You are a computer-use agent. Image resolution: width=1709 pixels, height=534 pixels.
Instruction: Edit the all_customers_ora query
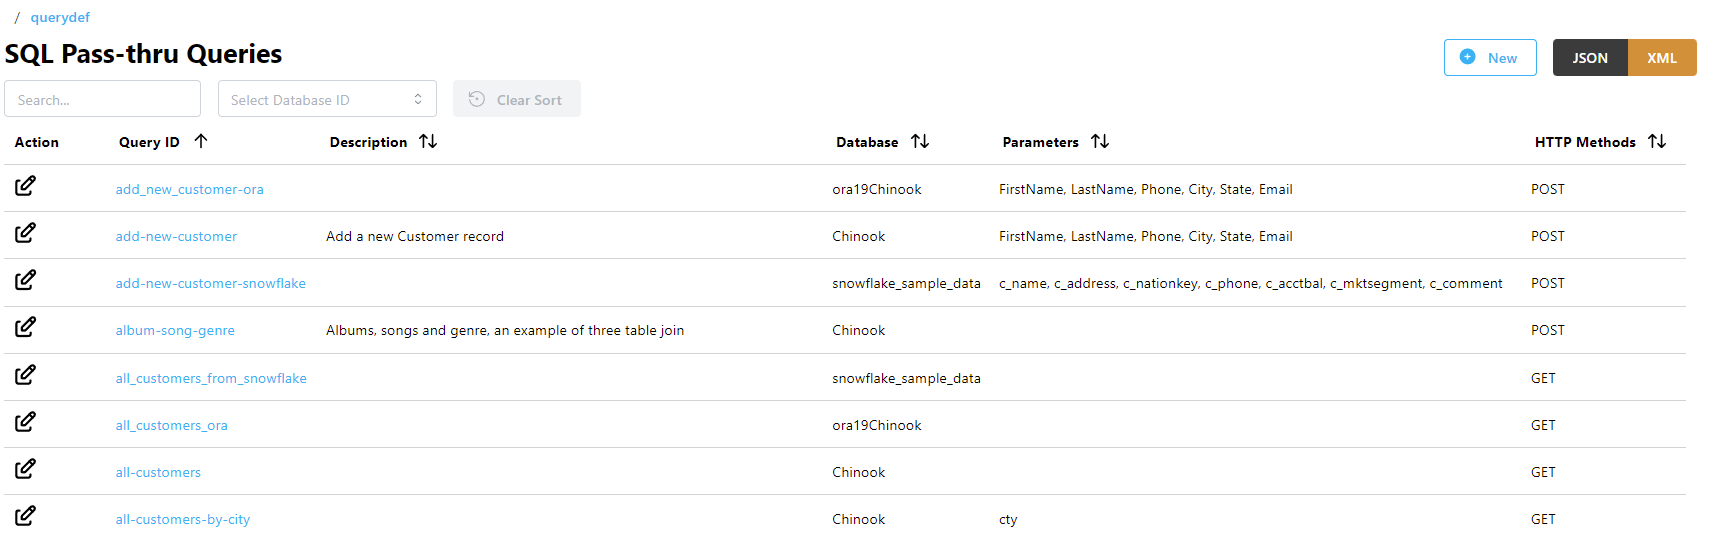[25, 422]
